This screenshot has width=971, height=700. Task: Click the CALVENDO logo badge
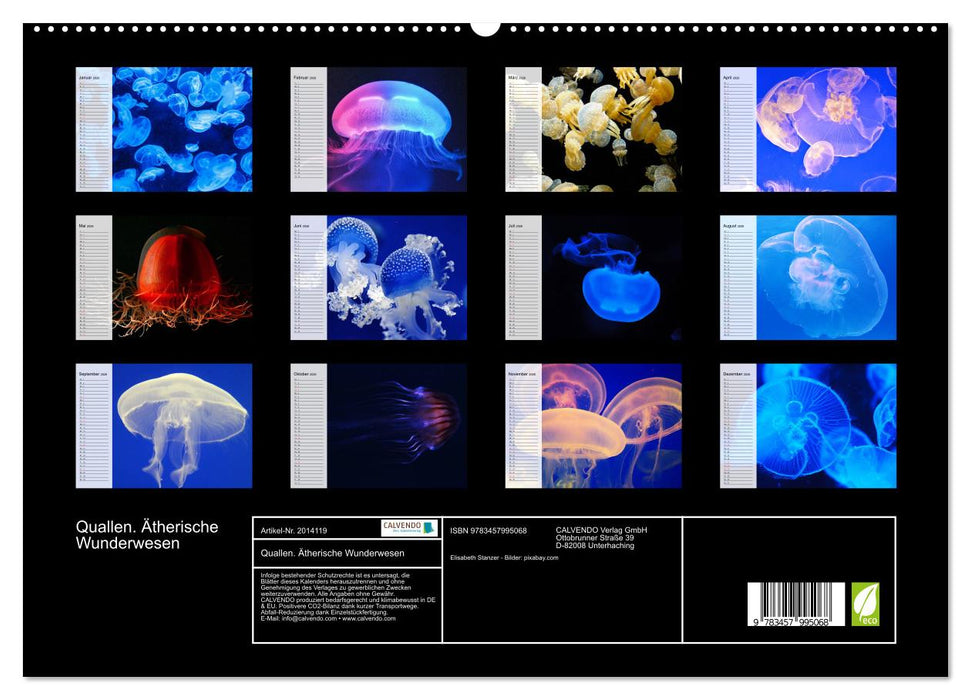tap(409, 528)
